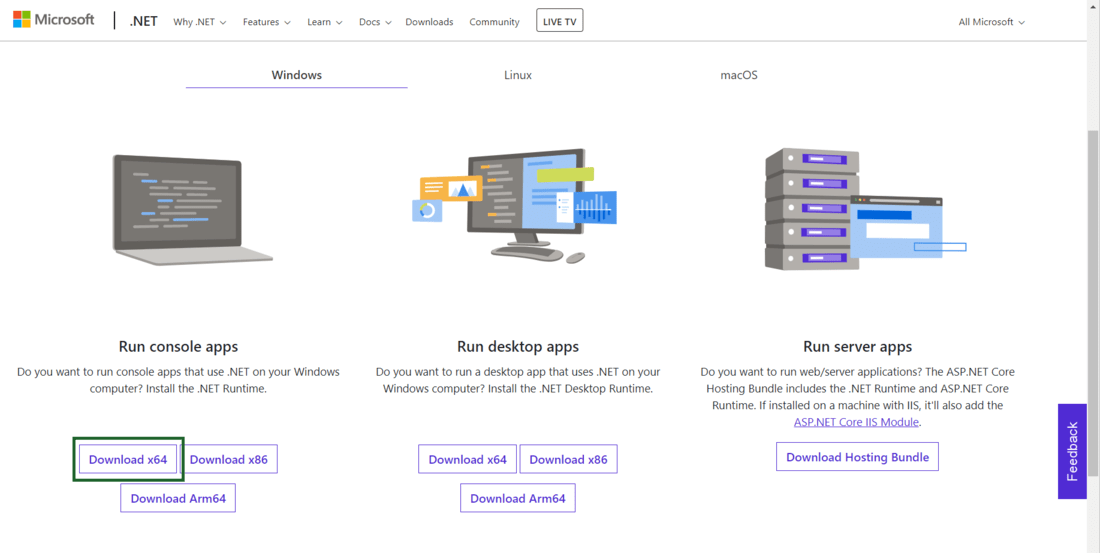Open the Community page
The width and height of the screenshot is (1100, 553).
coord(495,22)
